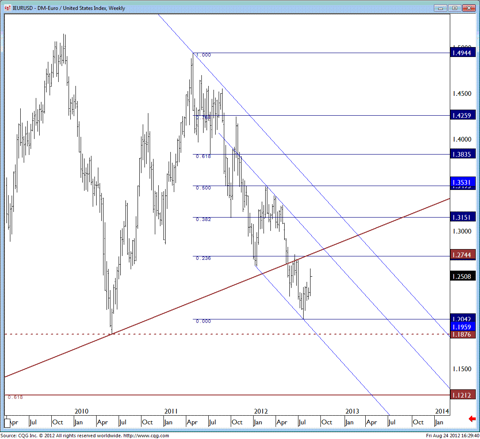This screenshot has height=439, width=480.
Task: Click the 2013 year label on time axis
Action: (352, 411)
